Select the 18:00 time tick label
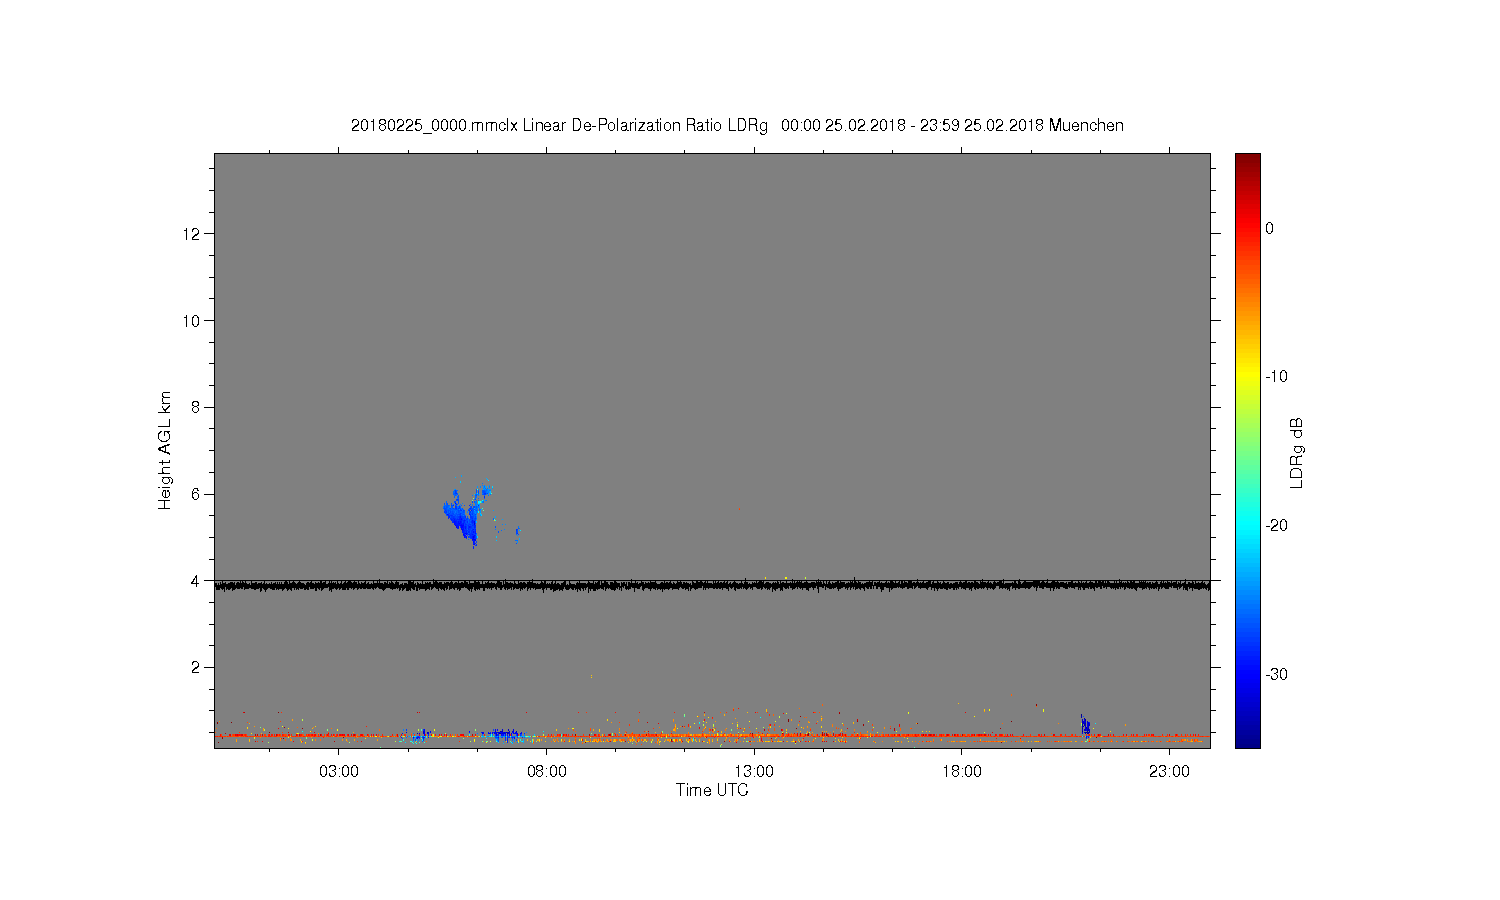The width and height of the screenshot is (1500, 900). pyautogui.click(x=962, y=772)
